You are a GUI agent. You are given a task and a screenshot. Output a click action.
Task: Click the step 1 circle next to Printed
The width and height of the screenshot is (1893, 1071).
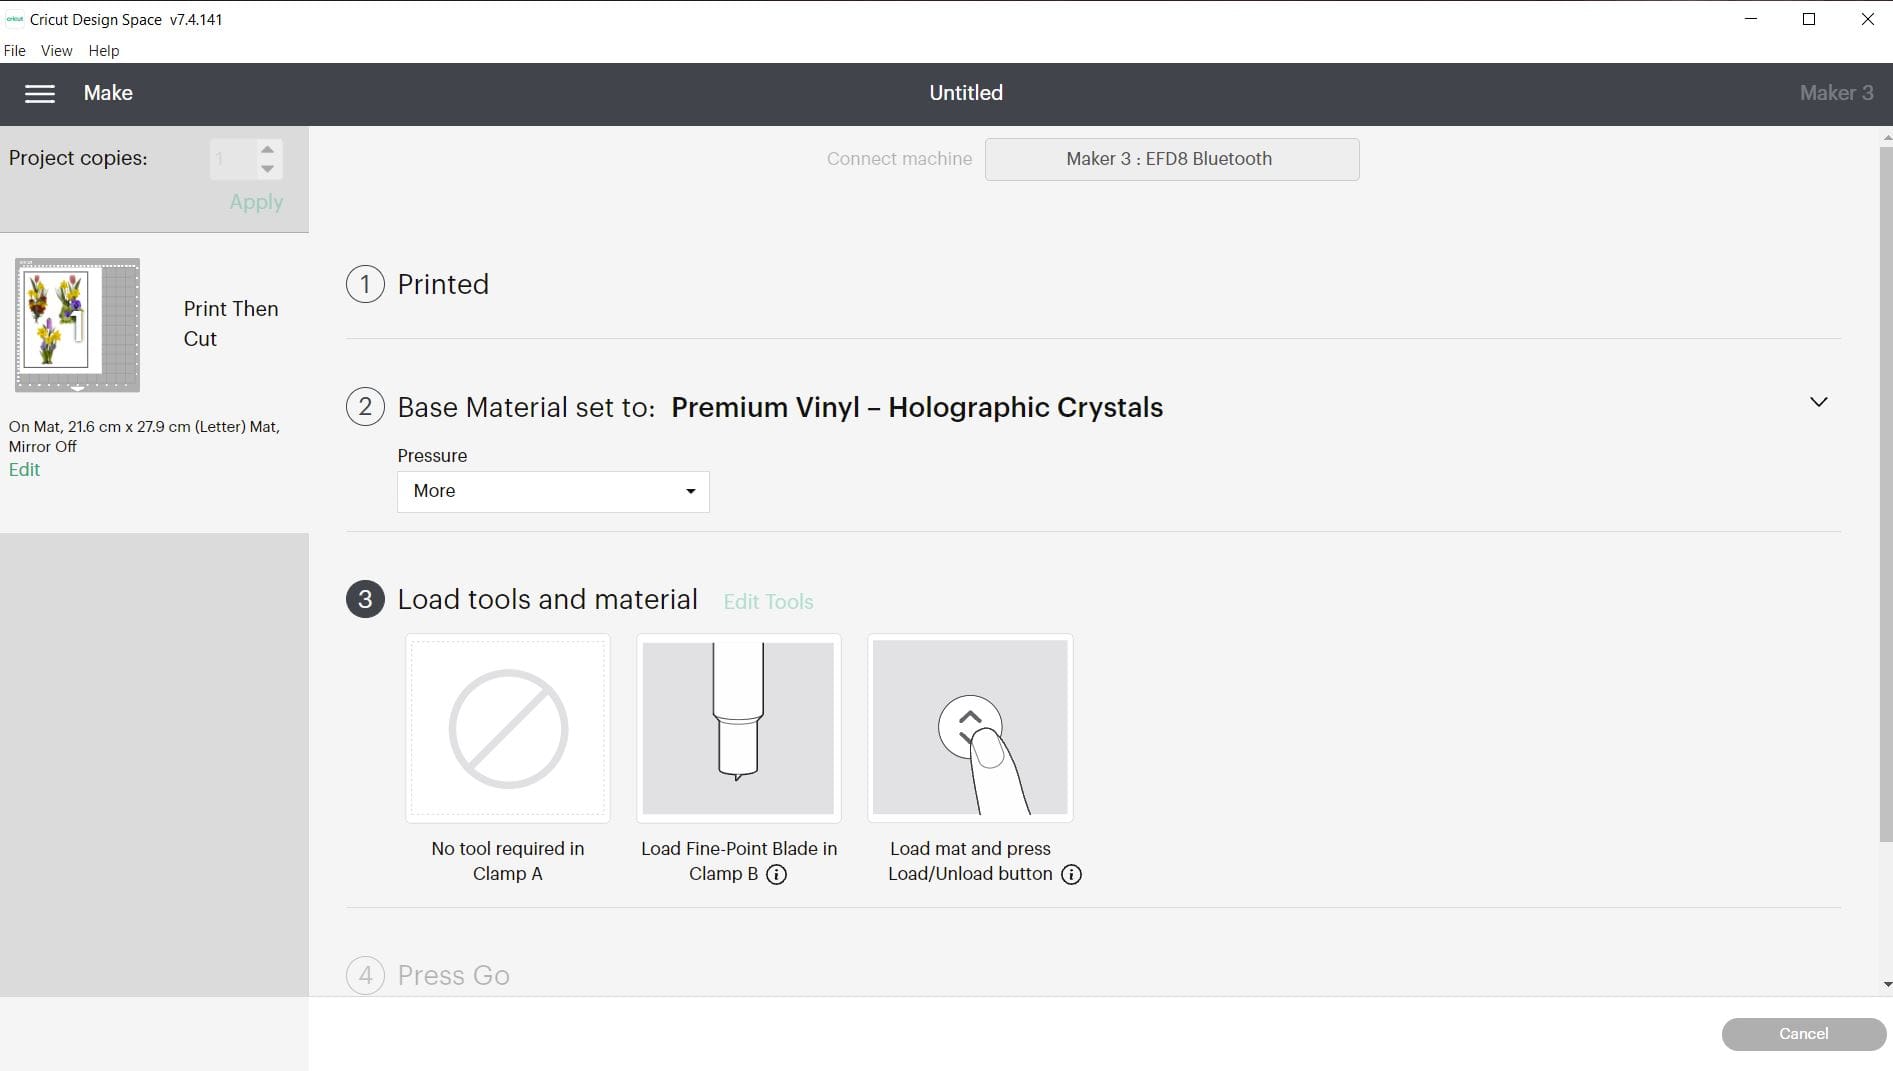pyautogui.click(x=365, y=284)
